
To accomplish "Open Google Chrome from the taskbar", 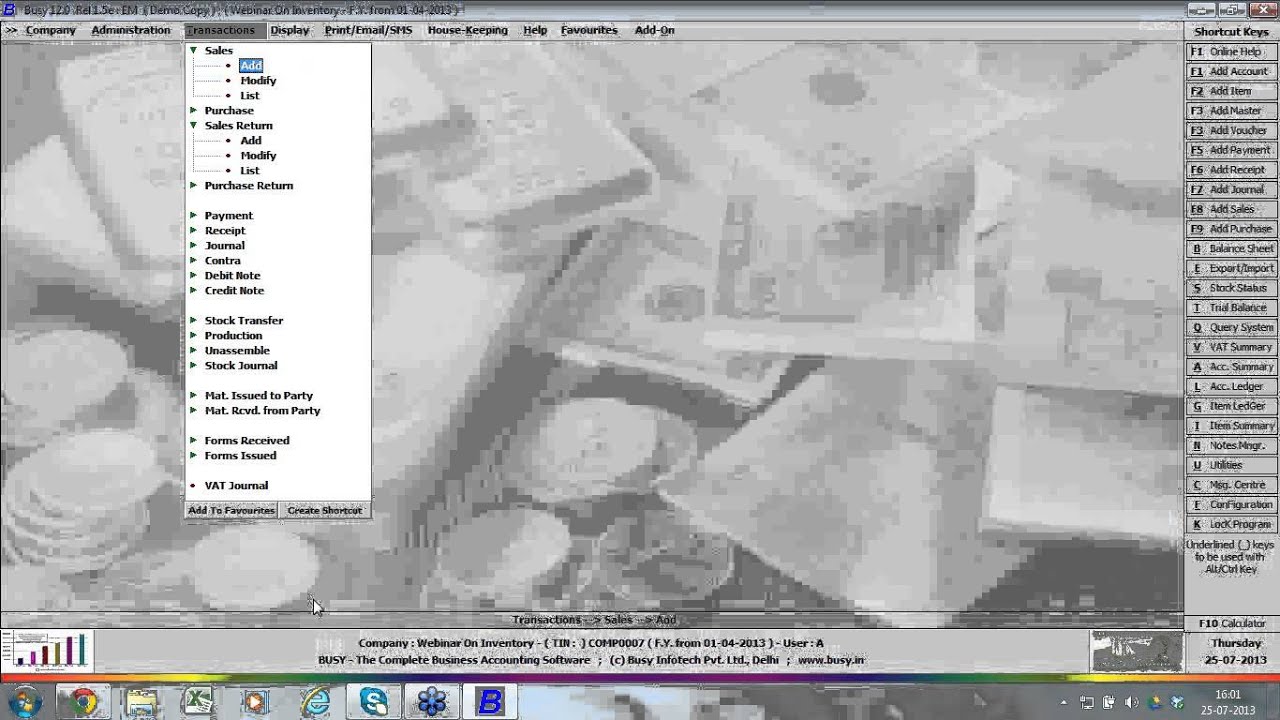I will point(83,702).
